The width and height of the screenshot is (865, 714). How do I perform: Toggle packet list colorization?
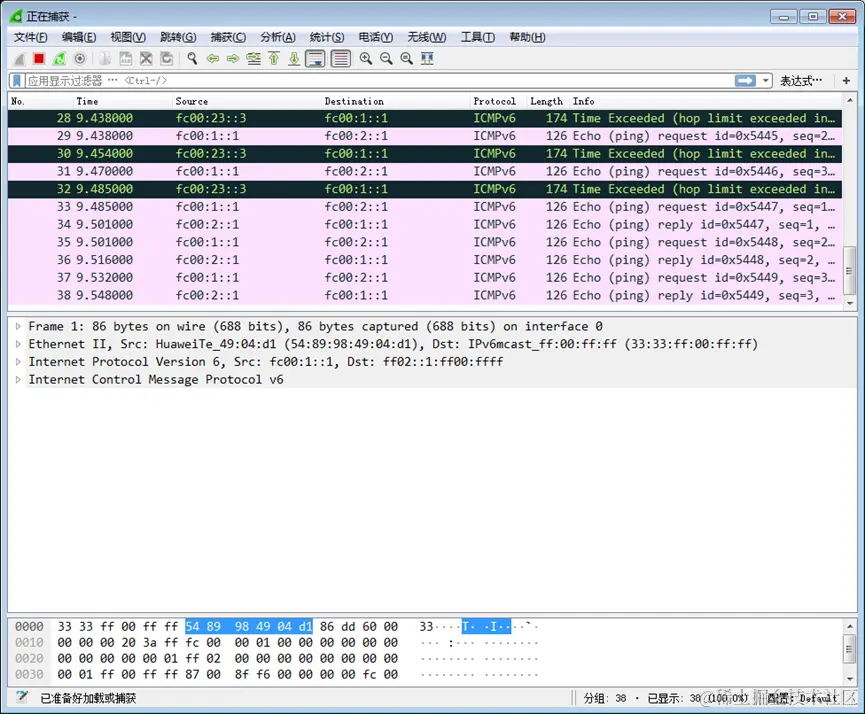point(341,58)
